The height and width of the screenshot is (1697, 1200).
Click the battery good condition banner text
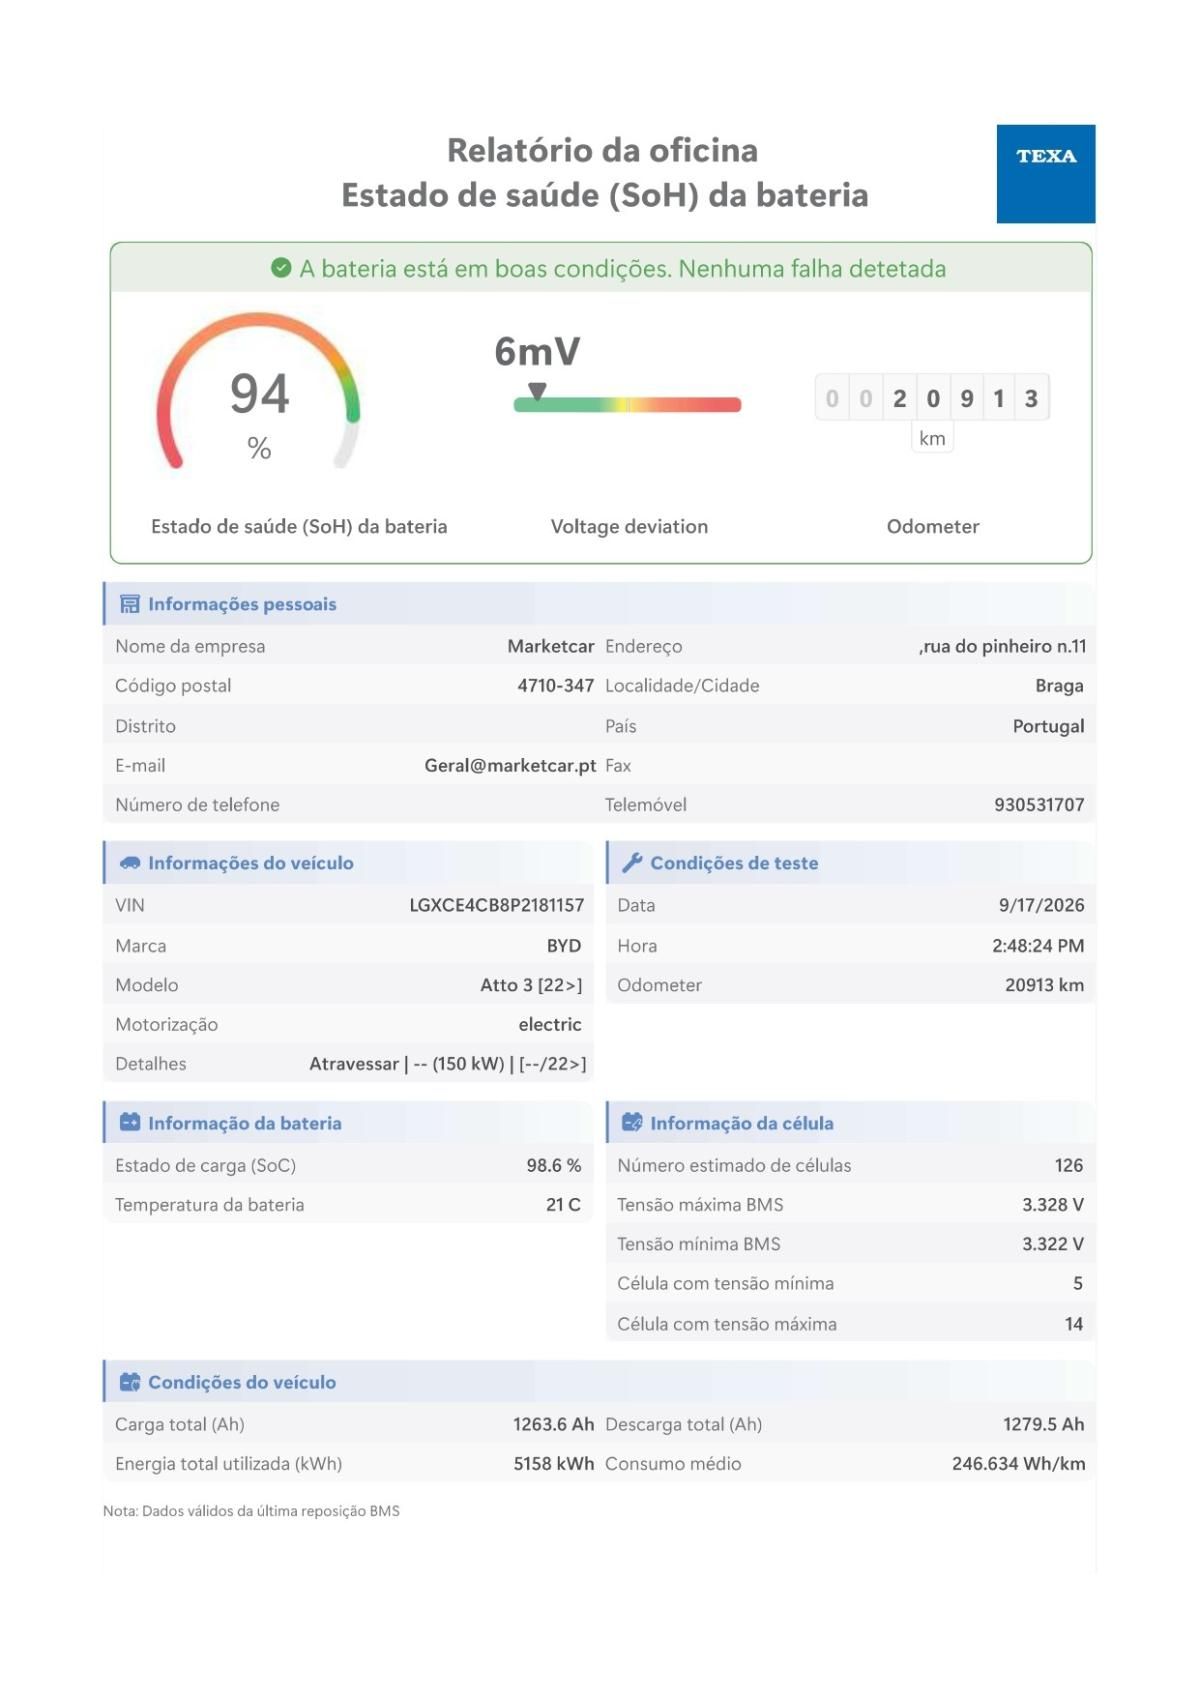[622, 268]
